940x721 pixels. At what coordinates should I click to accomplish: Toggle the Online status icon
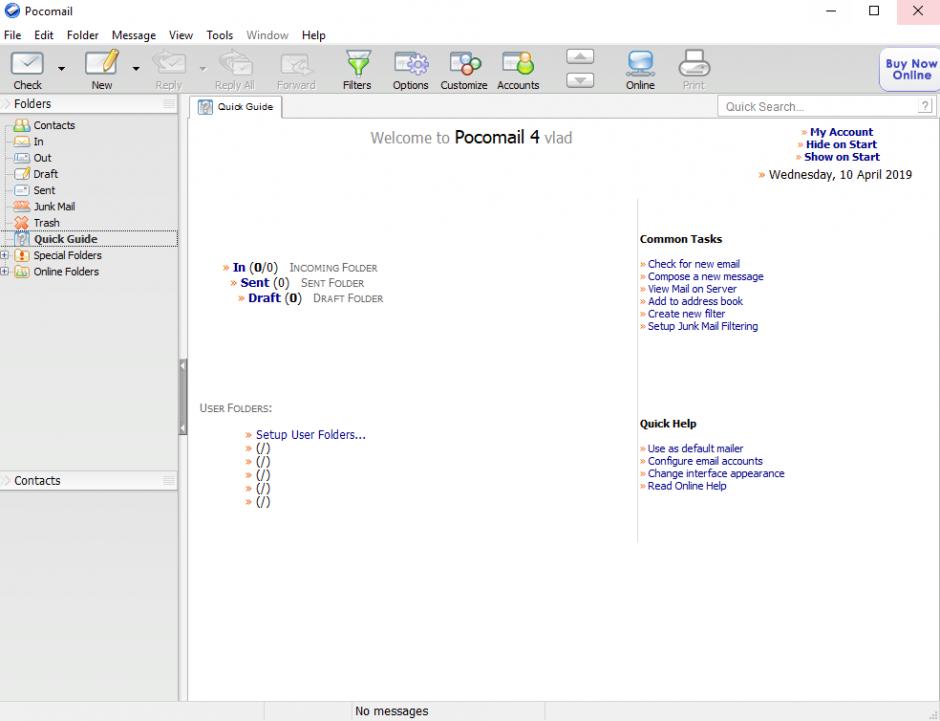click(640, 64)
